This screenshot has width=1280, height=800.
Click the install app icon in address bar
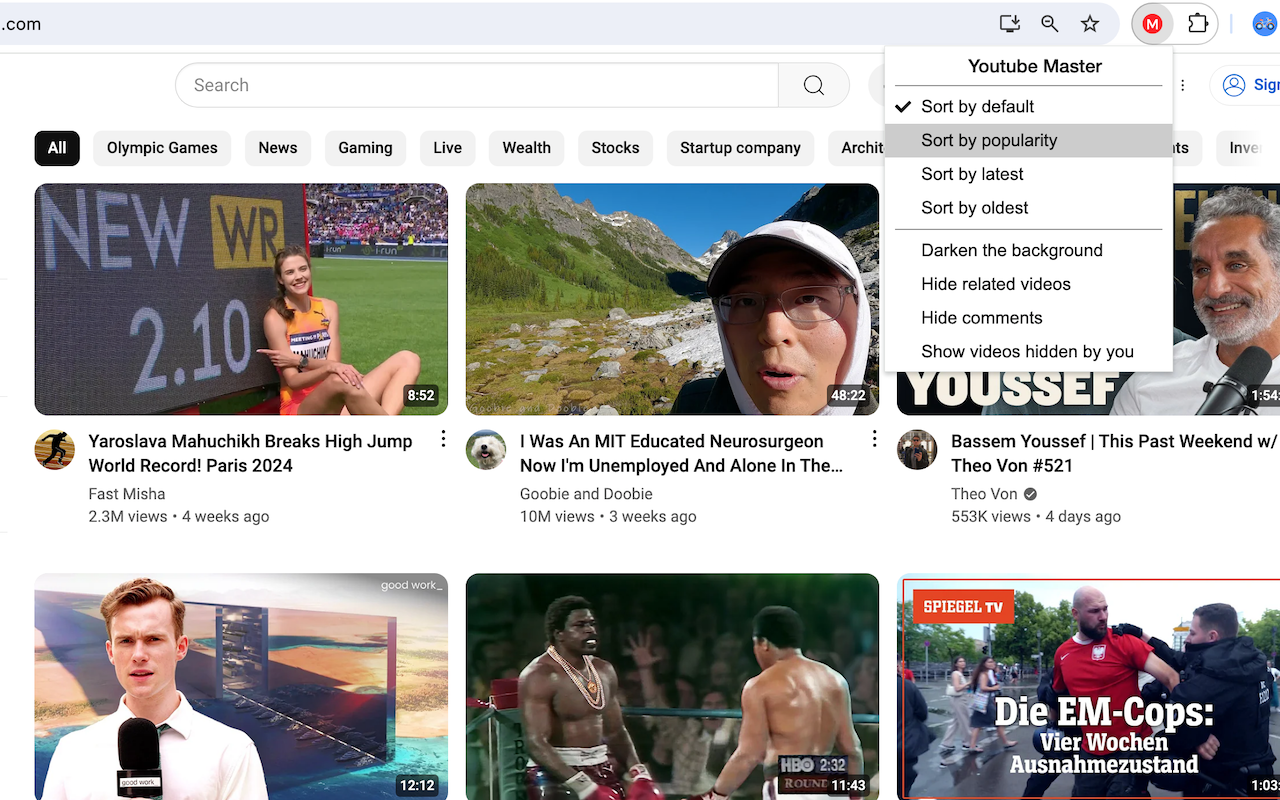click(1010, 24)
